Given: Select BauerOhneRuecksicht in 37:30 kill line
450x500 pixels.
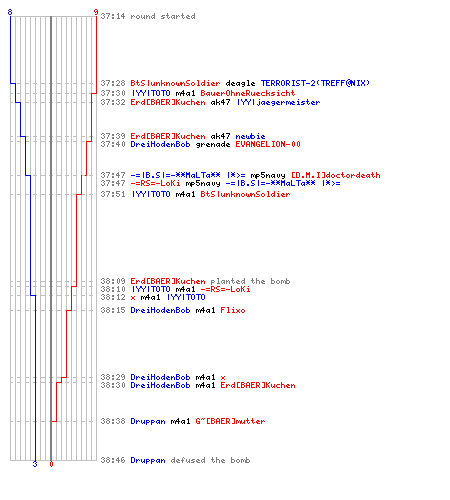Looking at the screenshot, I should pyautogui.click(x=248, y=93).
